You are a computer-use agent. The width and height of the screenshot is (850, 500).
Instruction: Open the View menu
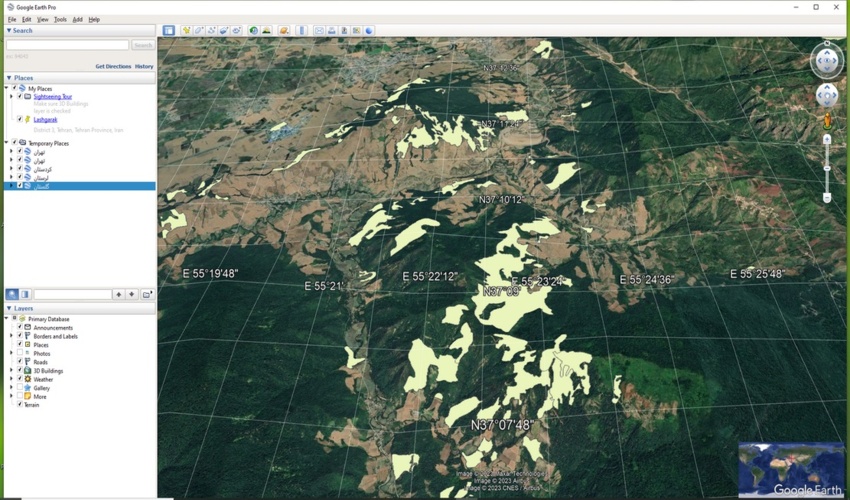[x=43, y=19]
